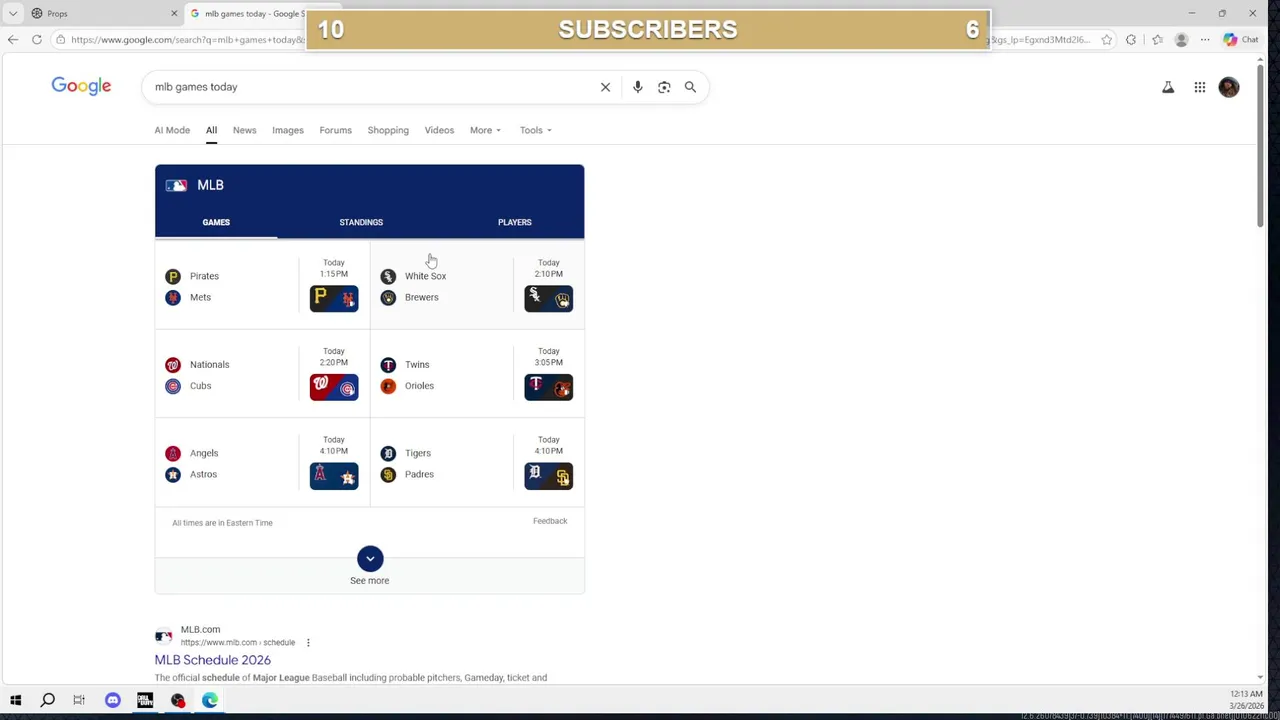Open the Tigers vs Padres game
Viewport: 1280px width, 720px height.
tap(477, 462)
